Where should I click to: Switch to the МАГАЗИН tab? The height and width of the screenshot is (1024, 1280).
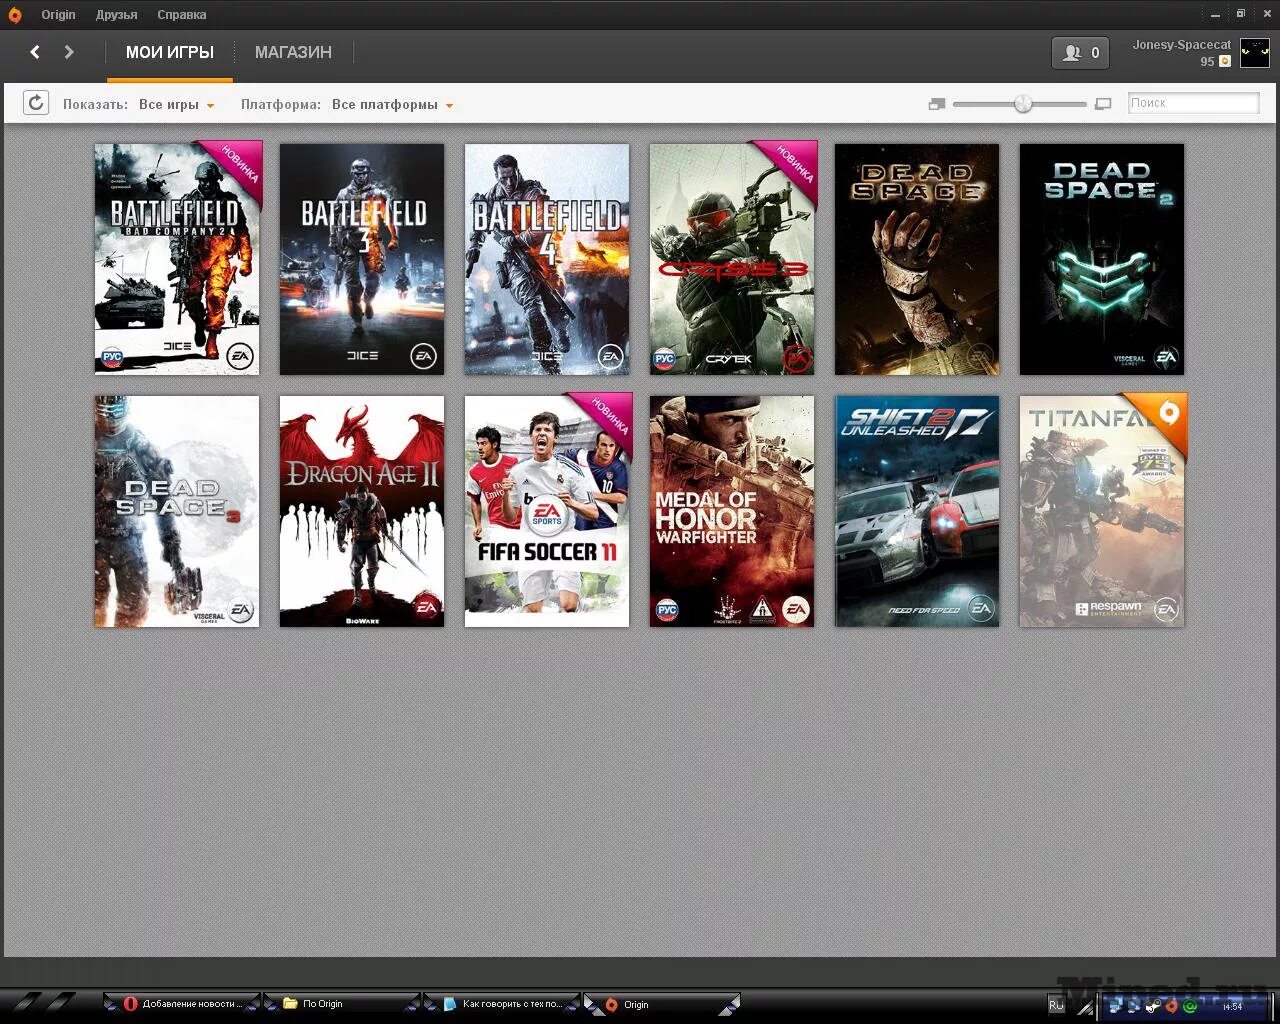click(292, 52)
